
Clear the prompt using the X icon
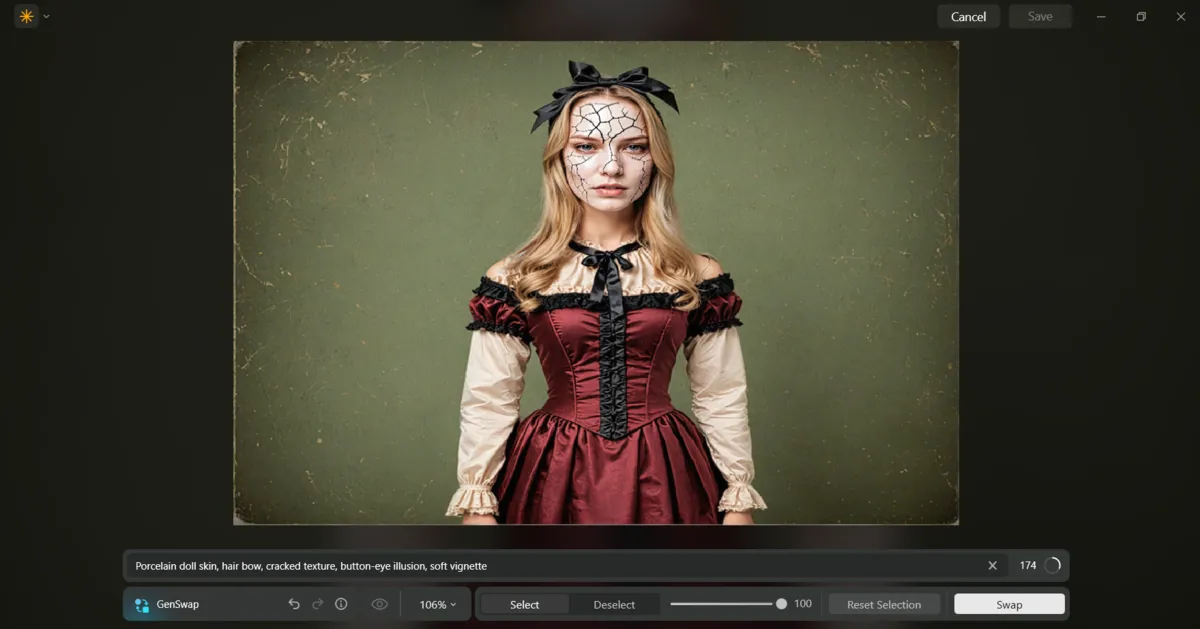coord(992,565)
